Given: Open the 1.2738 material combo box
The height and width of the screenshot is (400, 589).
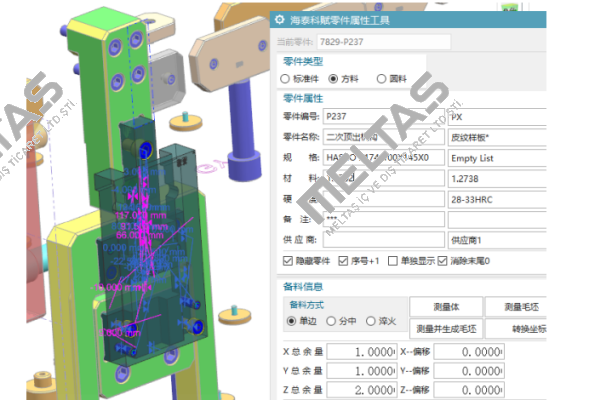Looking at the screenshot, I should point(497,179).
